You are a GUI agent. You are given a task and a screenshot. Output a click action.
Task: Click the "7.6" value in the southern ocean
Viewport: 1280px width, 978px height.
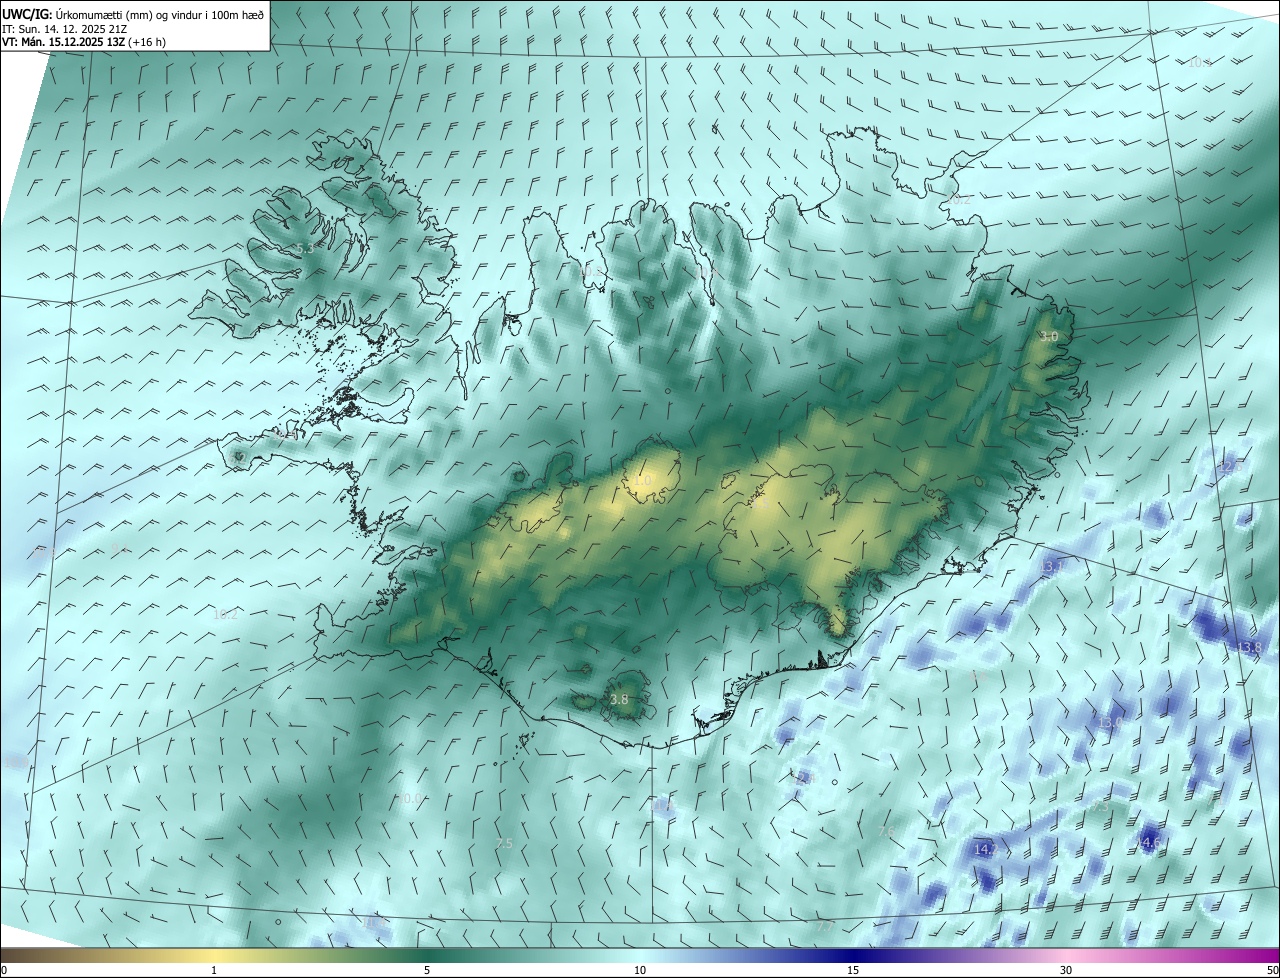click(x=886, y=832)
